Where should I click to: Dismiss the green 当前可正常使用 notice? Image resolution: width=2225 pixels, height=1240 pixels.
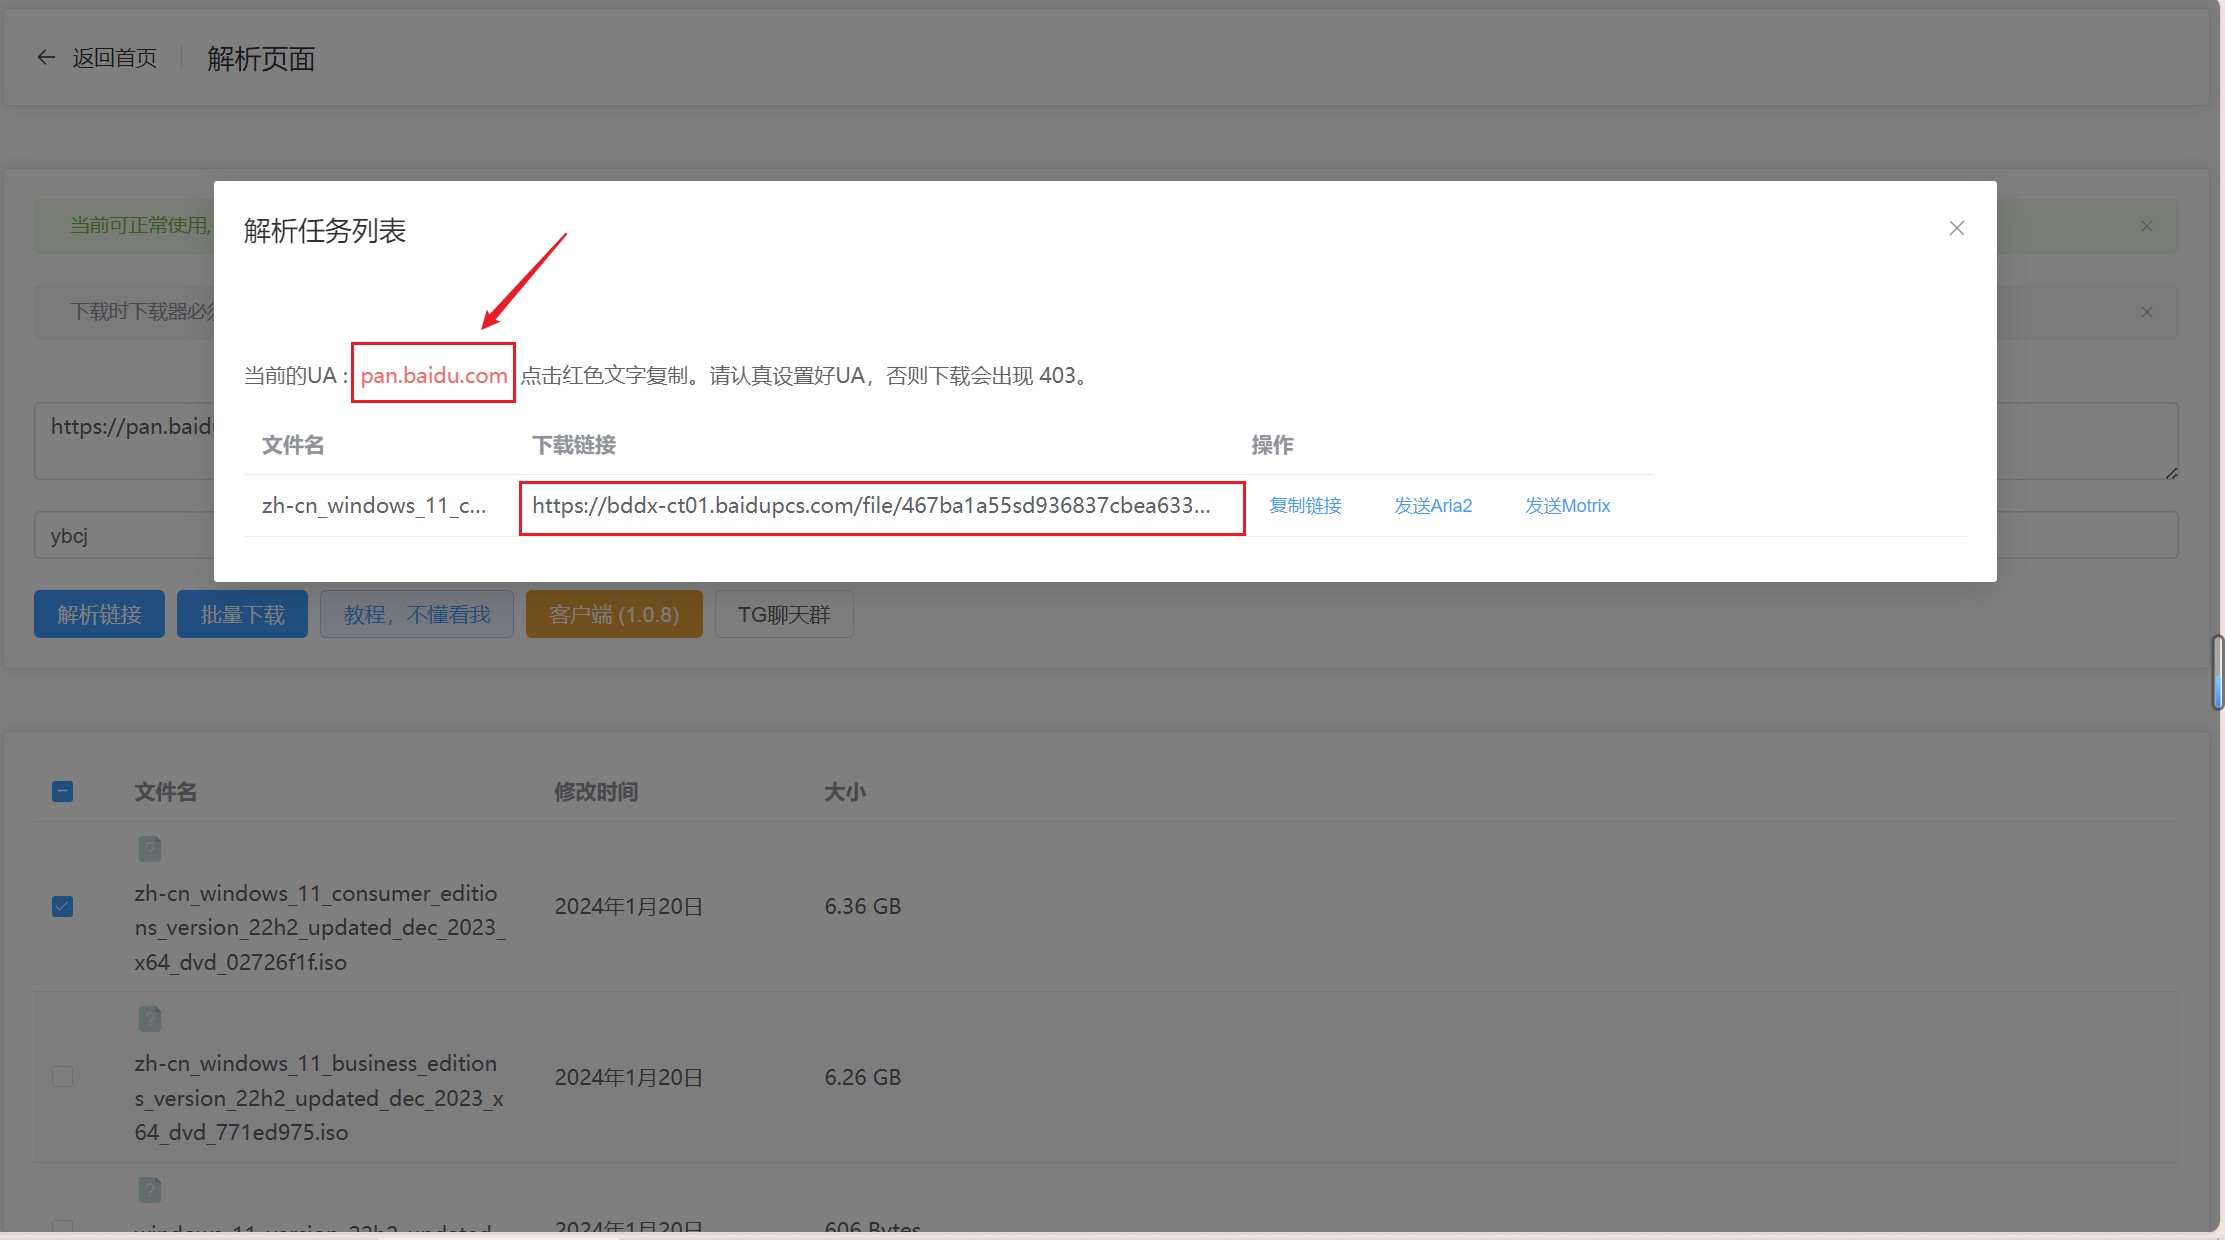[2147, 226]
